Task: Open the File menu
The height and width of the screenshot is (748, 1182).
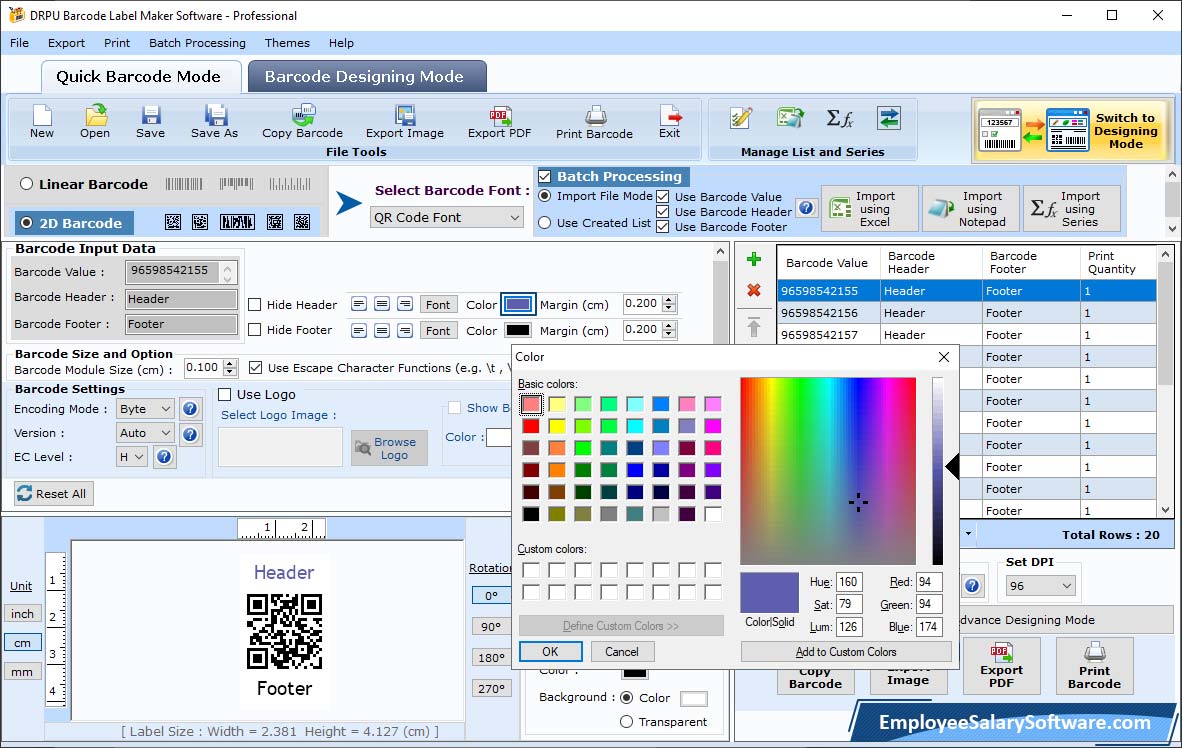Action: click(20, 43)
